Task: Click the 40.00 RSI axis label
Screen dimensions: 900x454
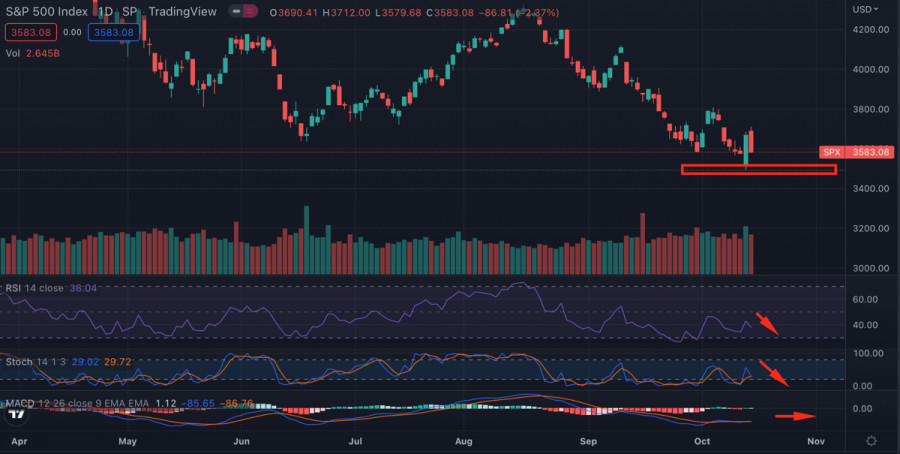Action: click(864, 325)
